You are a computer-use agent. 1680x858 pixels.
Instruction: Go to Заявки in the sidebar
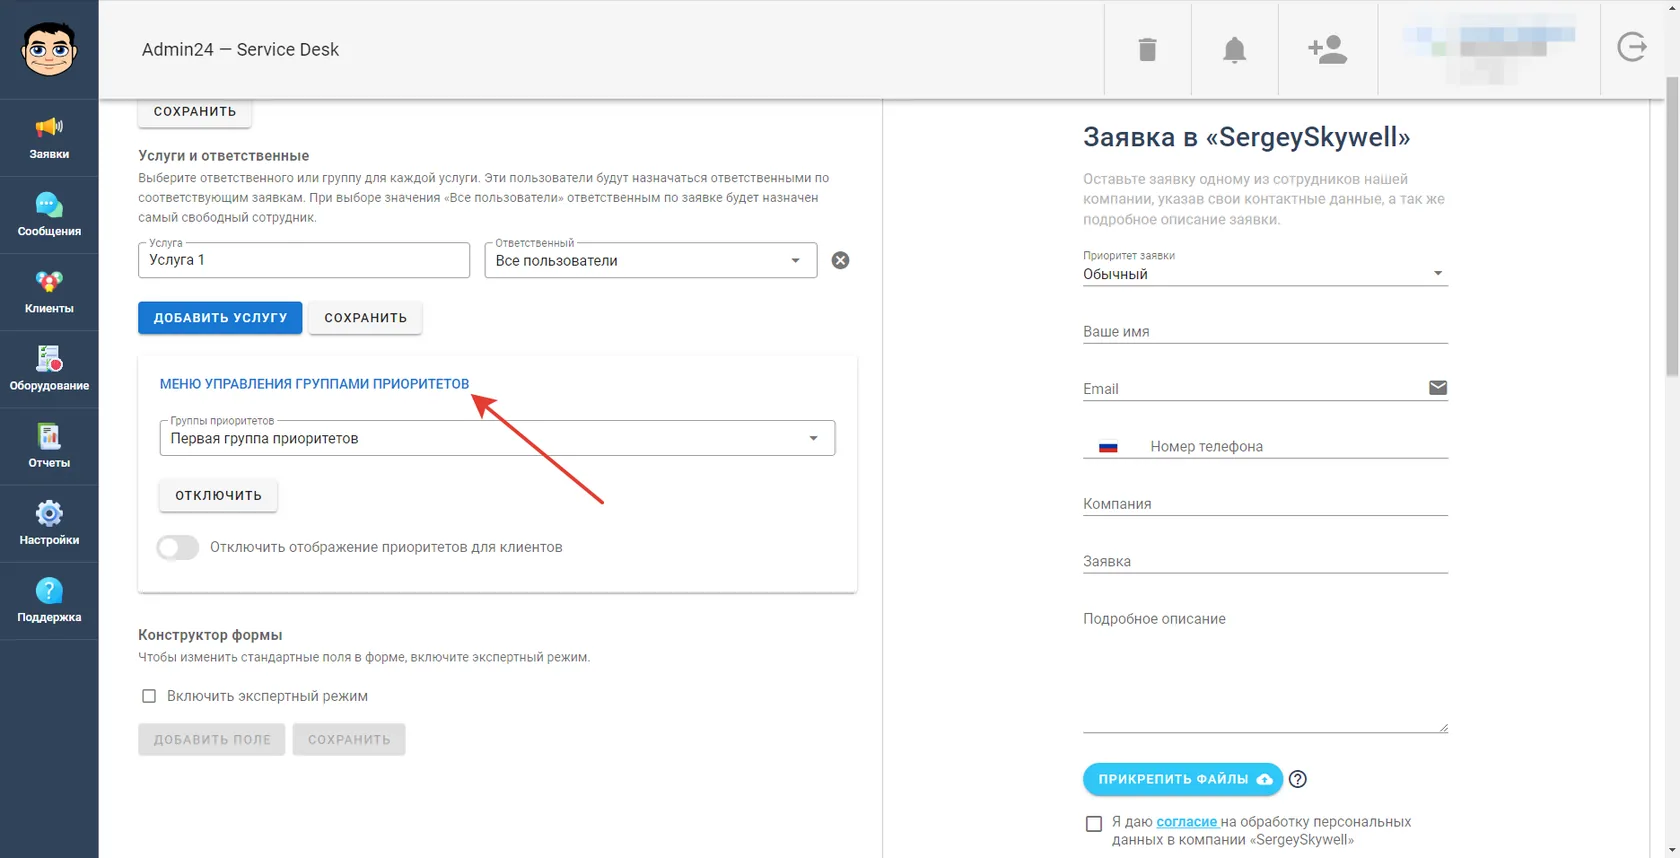(49, 138)
